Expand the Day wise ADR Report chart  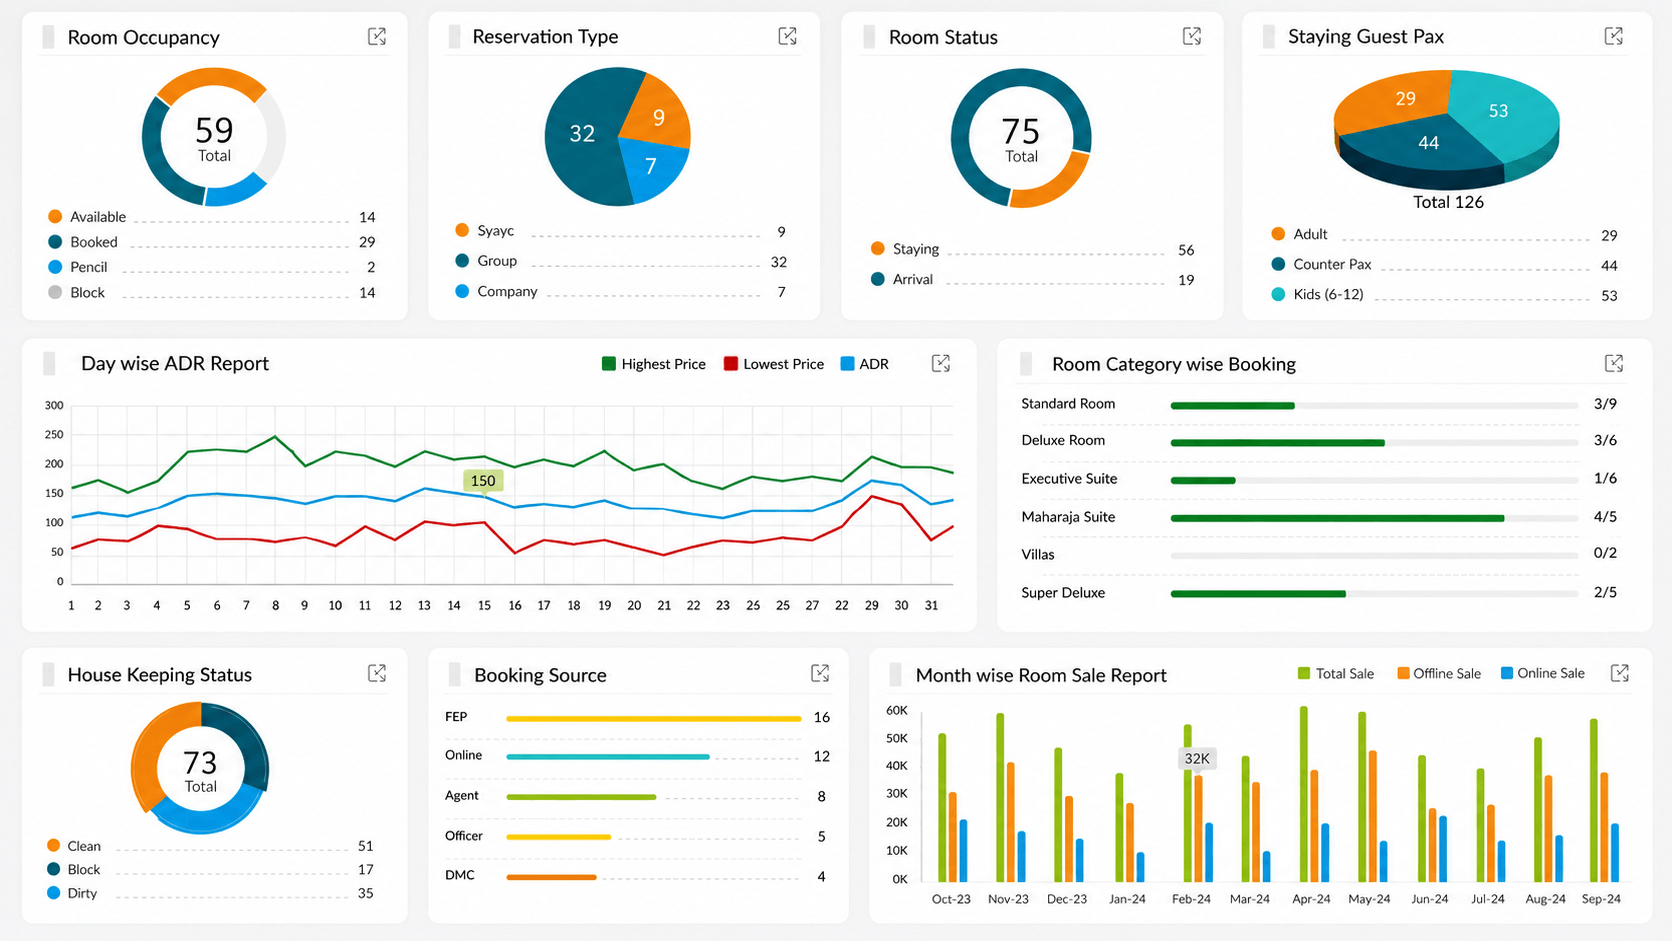coord(941,363)
